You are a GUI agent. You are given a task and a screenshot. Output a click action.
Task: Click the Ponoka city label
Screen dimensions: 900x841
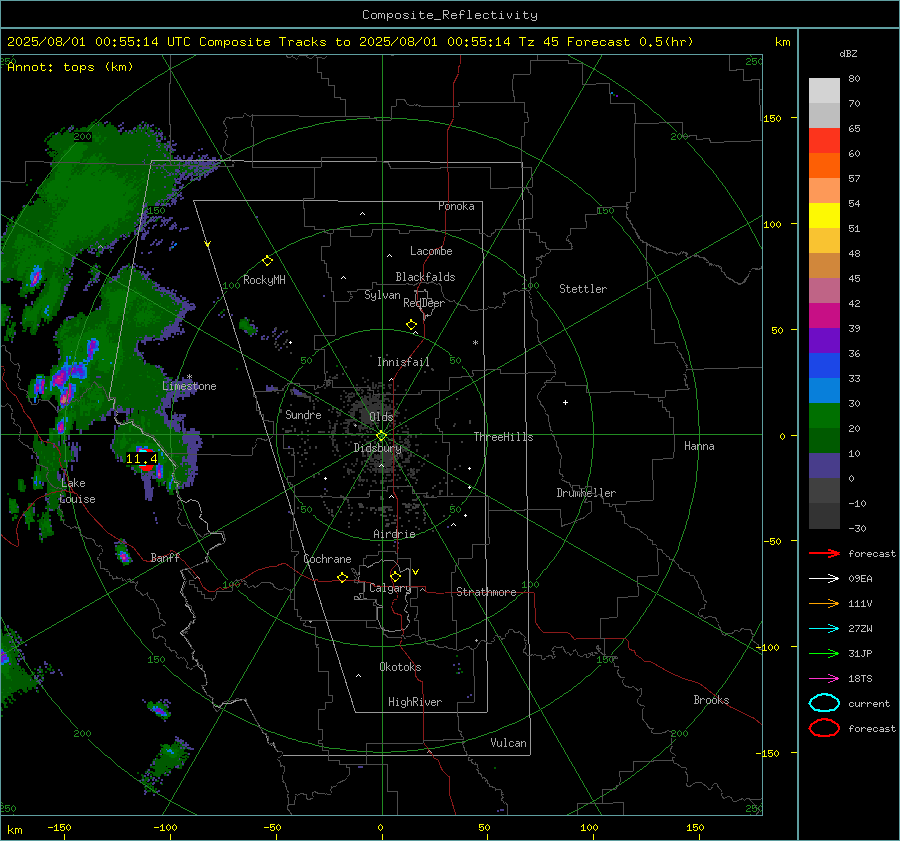(456, 206)
